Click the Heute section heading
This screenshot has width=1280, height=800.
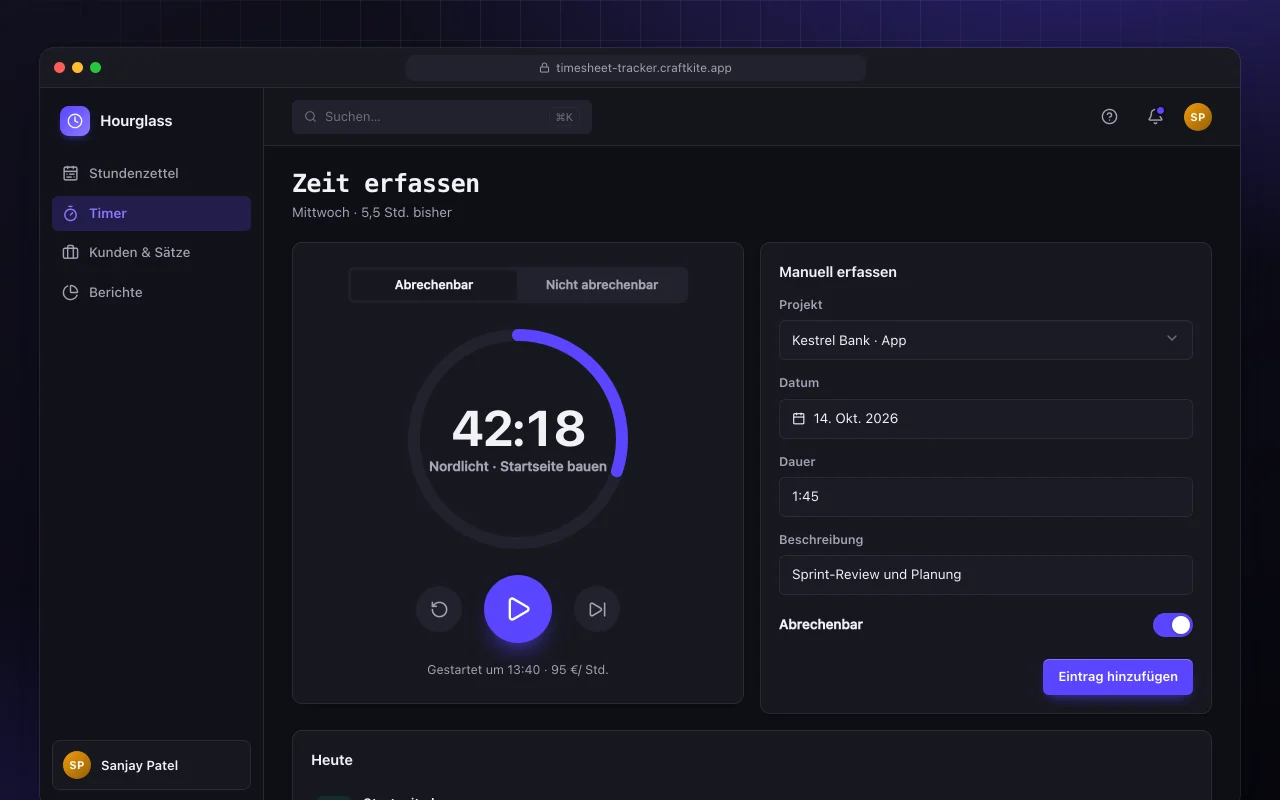[x=332, y=760]
